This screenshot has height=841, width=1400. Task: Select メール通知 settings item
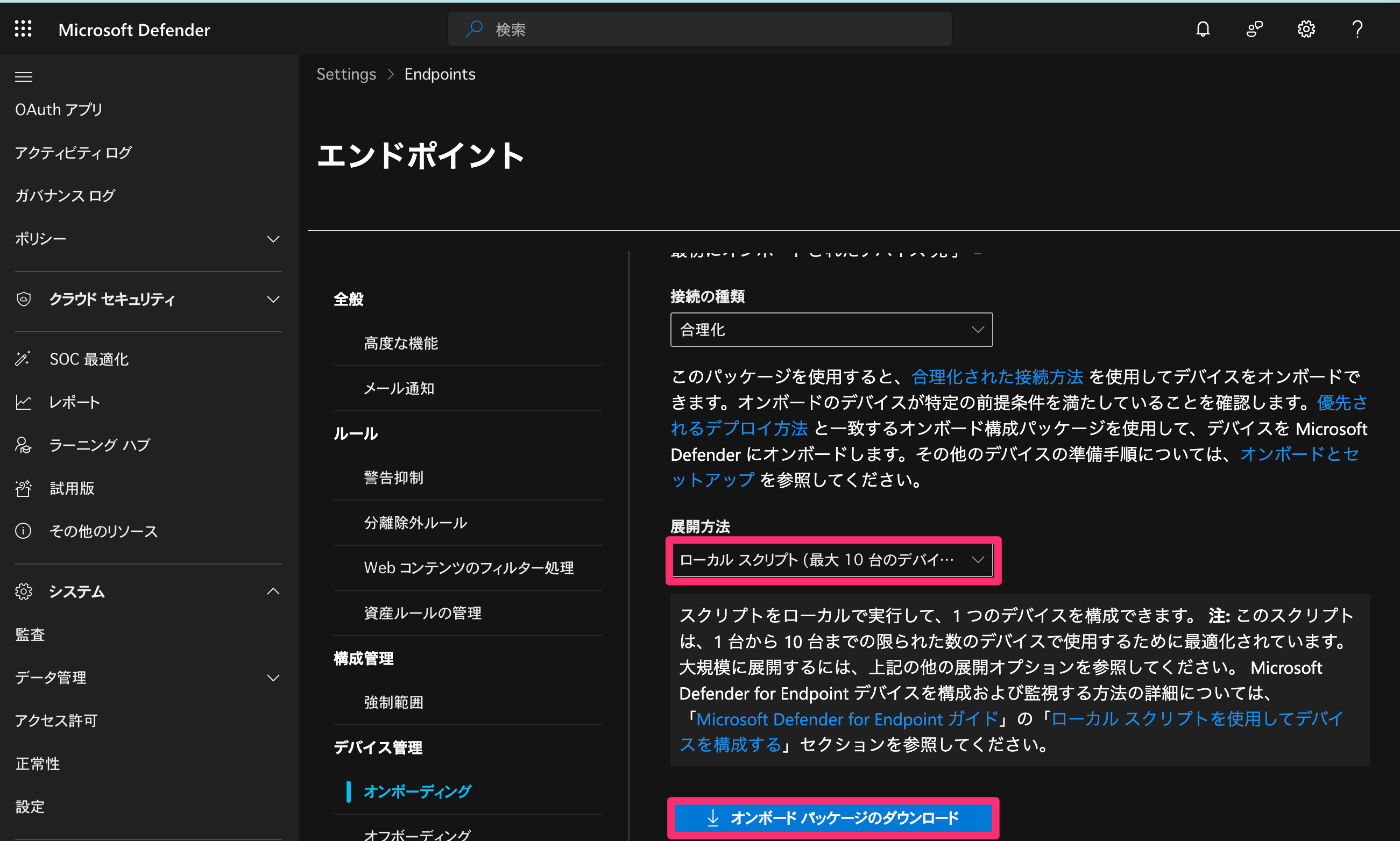399,388
